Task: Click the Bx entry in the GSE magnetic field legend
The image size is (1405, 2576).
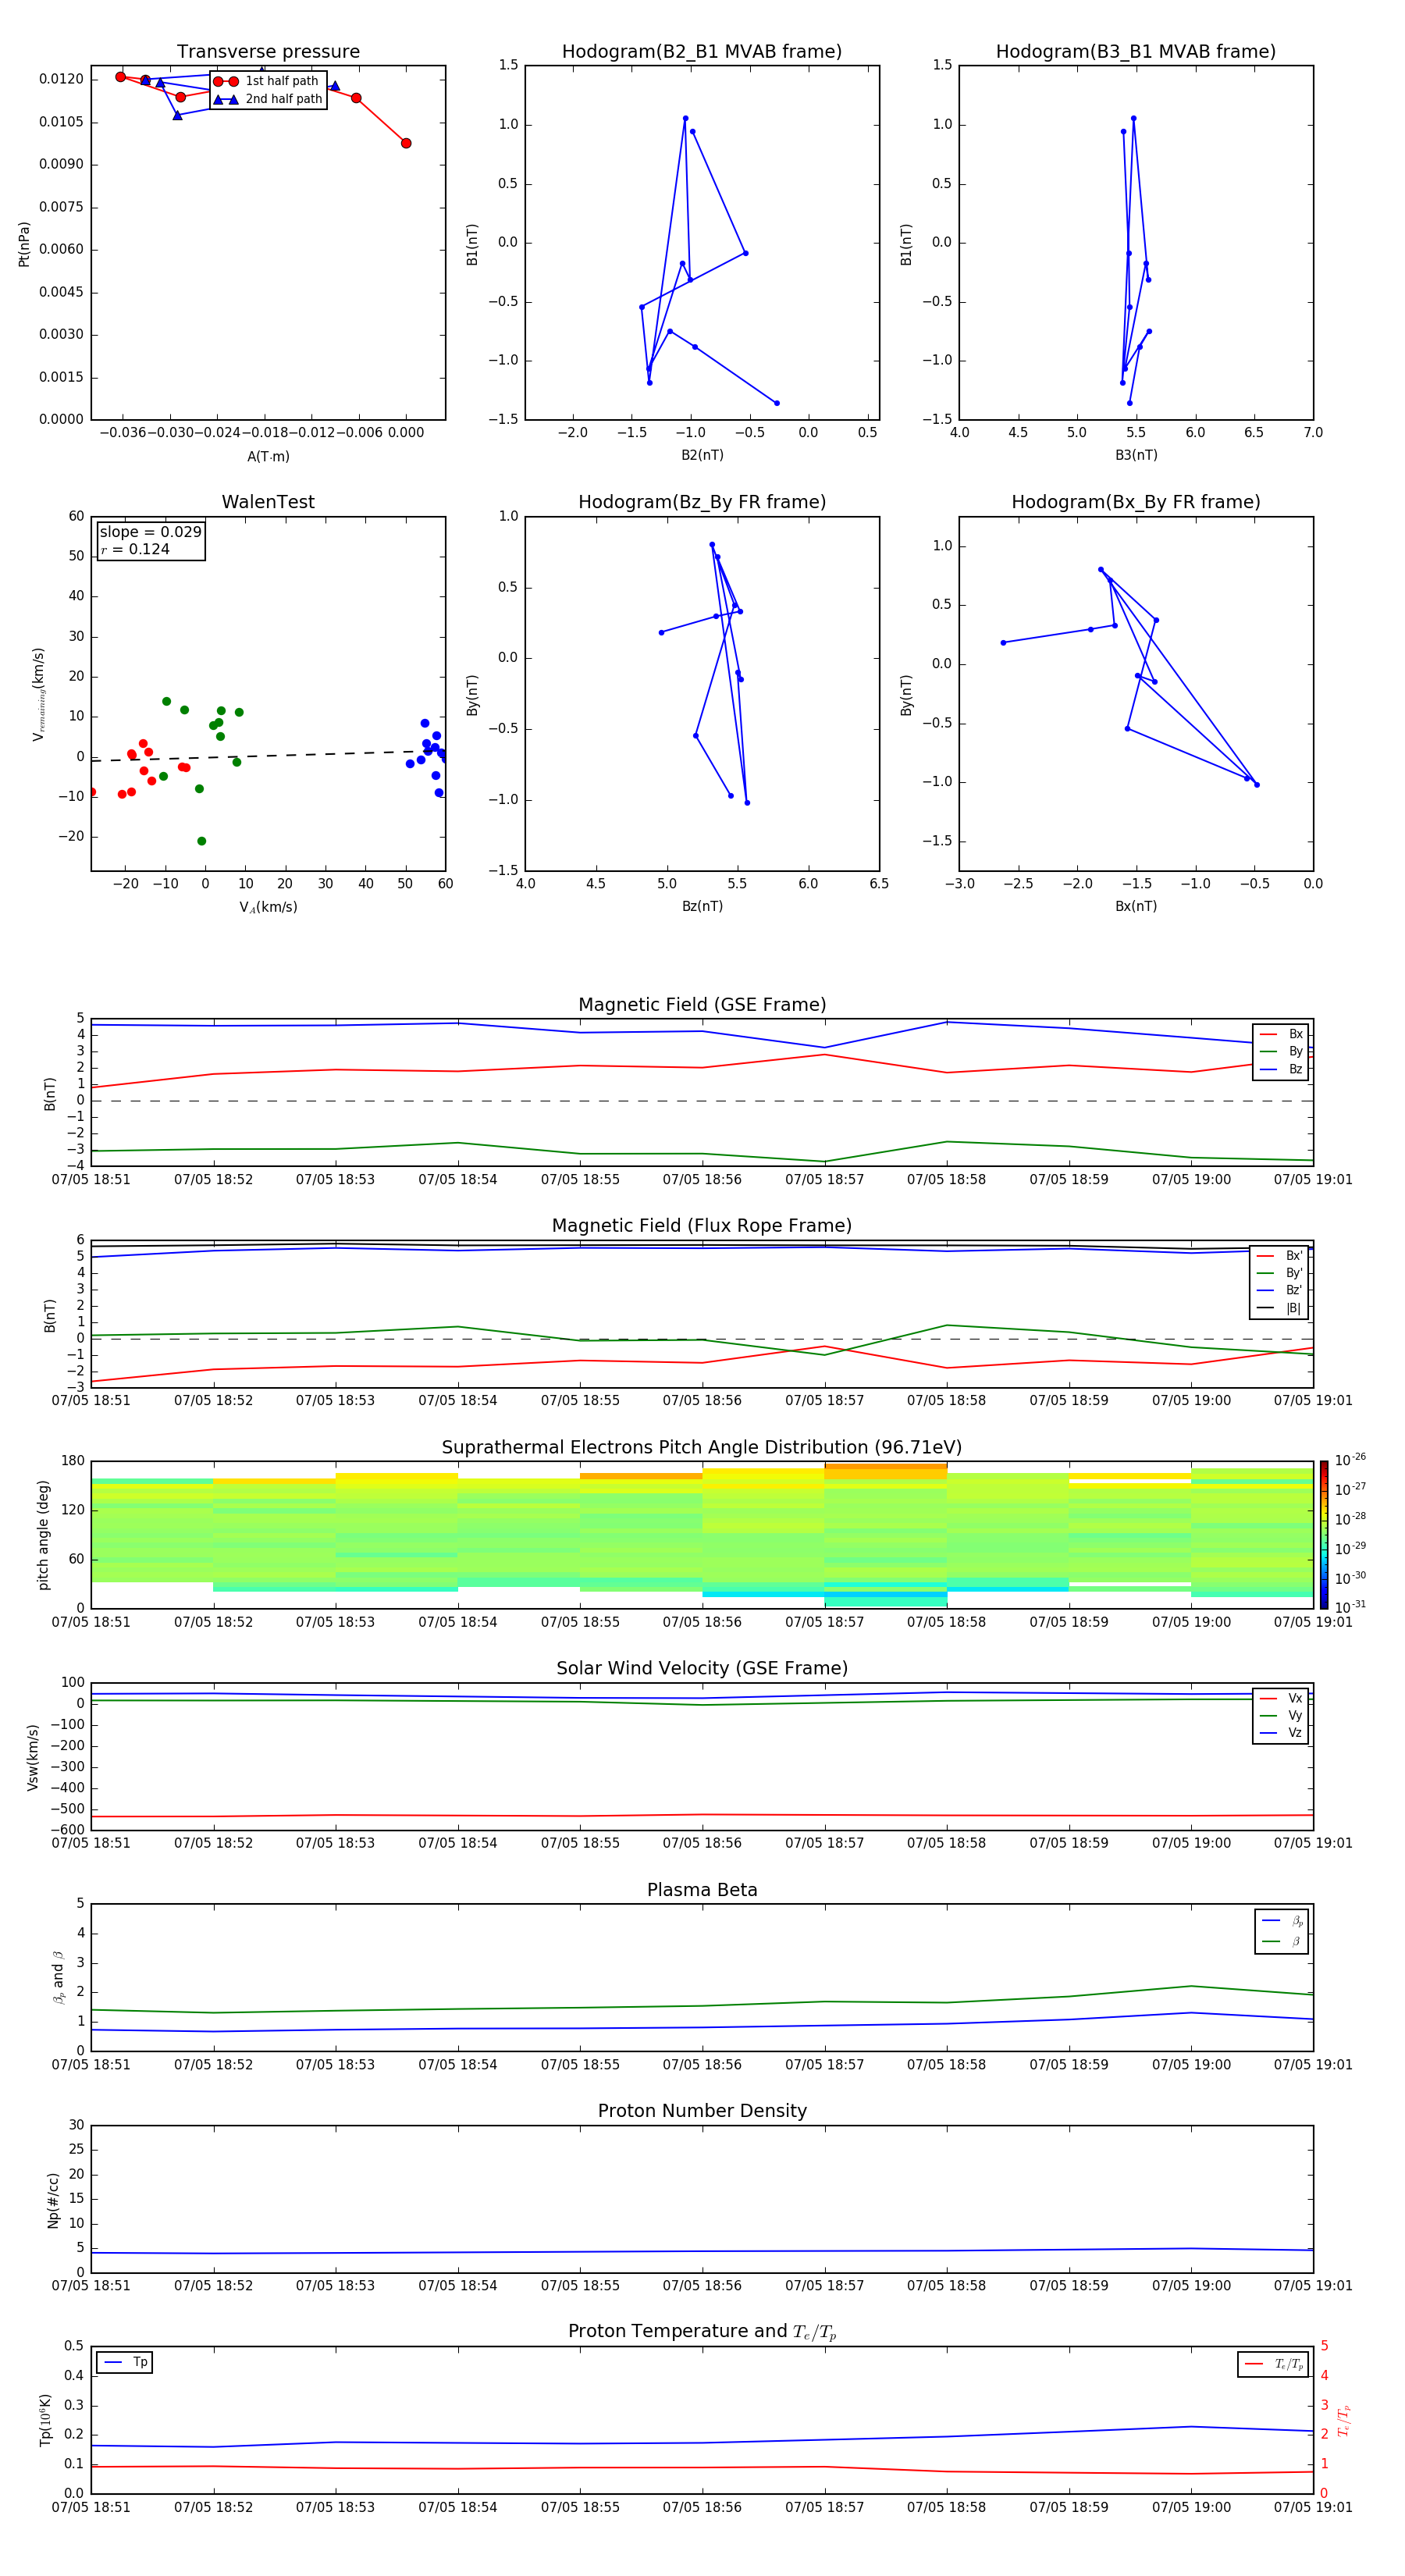Action: tap(1281, 1034)
